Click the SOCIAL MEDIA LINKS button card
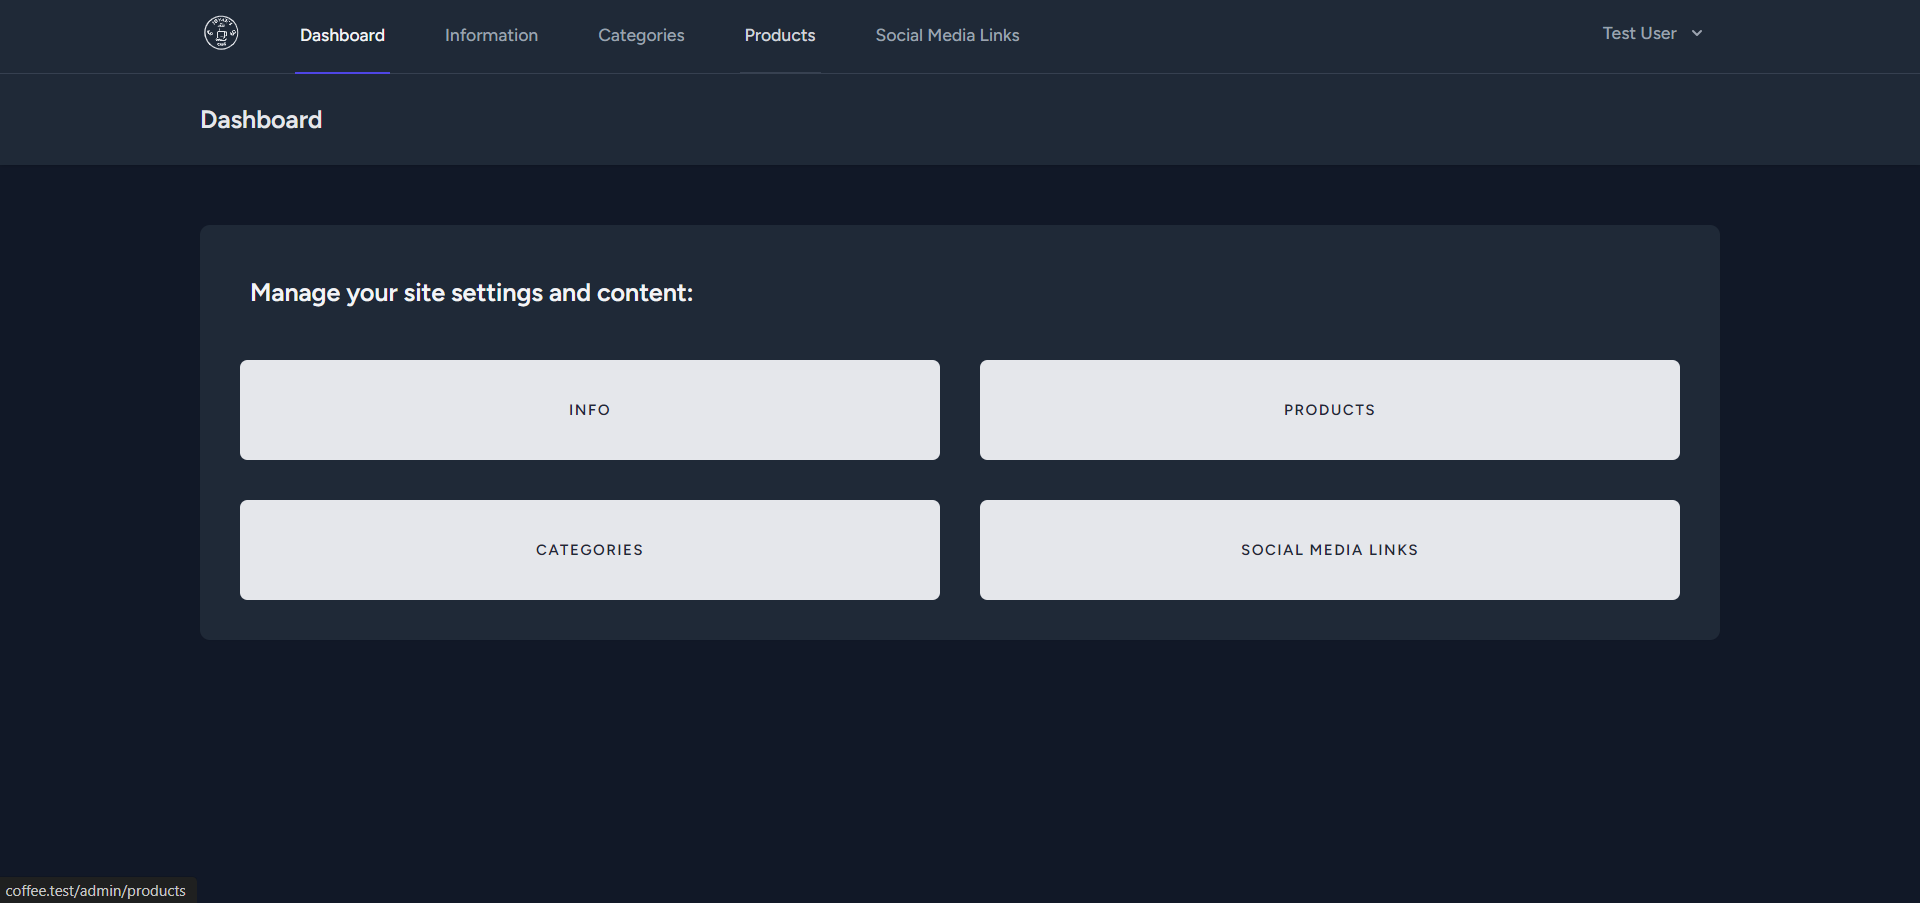1920x903 pixels. click(1329, 550)
